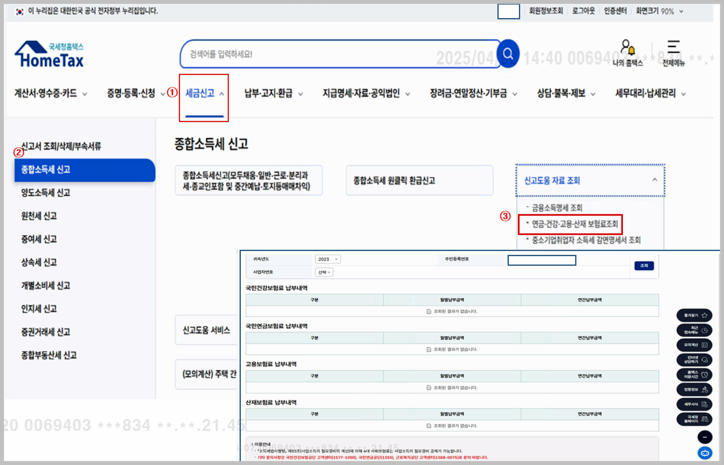
Task: Select 종합부동산세 신고 in sidebar
Action: tap(48, 355)
